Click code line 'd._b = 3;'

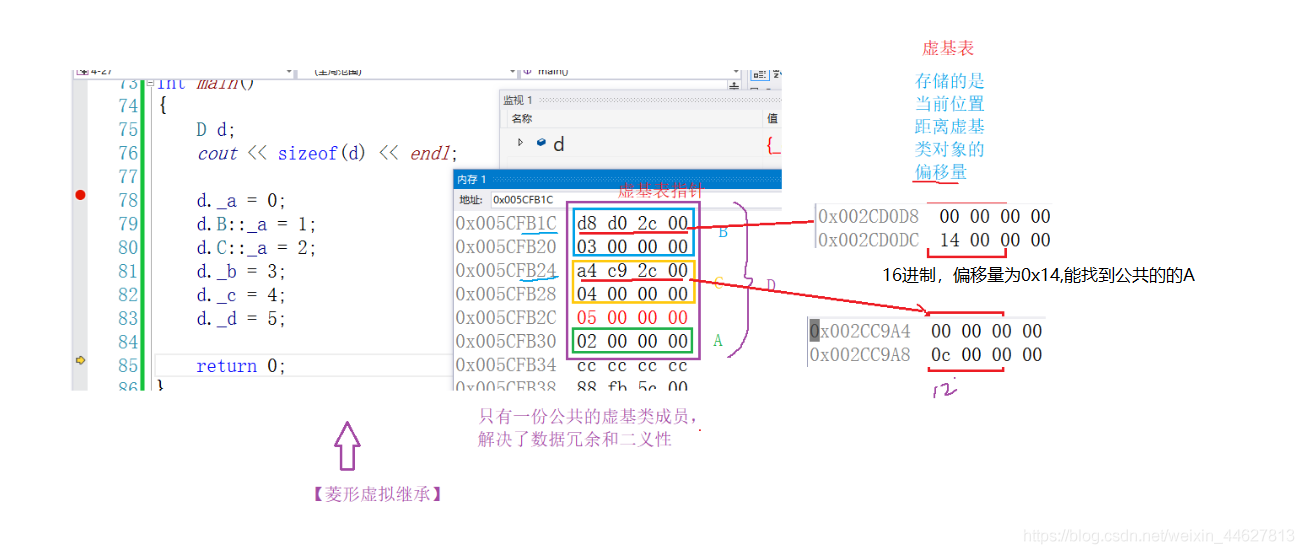(241, 272)
